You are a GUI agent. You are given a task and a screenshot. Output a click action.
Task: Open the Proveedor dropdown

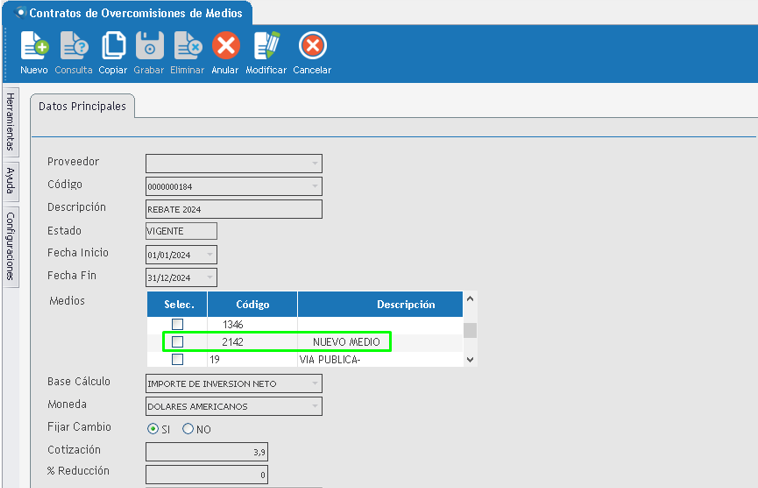point(315,163)
